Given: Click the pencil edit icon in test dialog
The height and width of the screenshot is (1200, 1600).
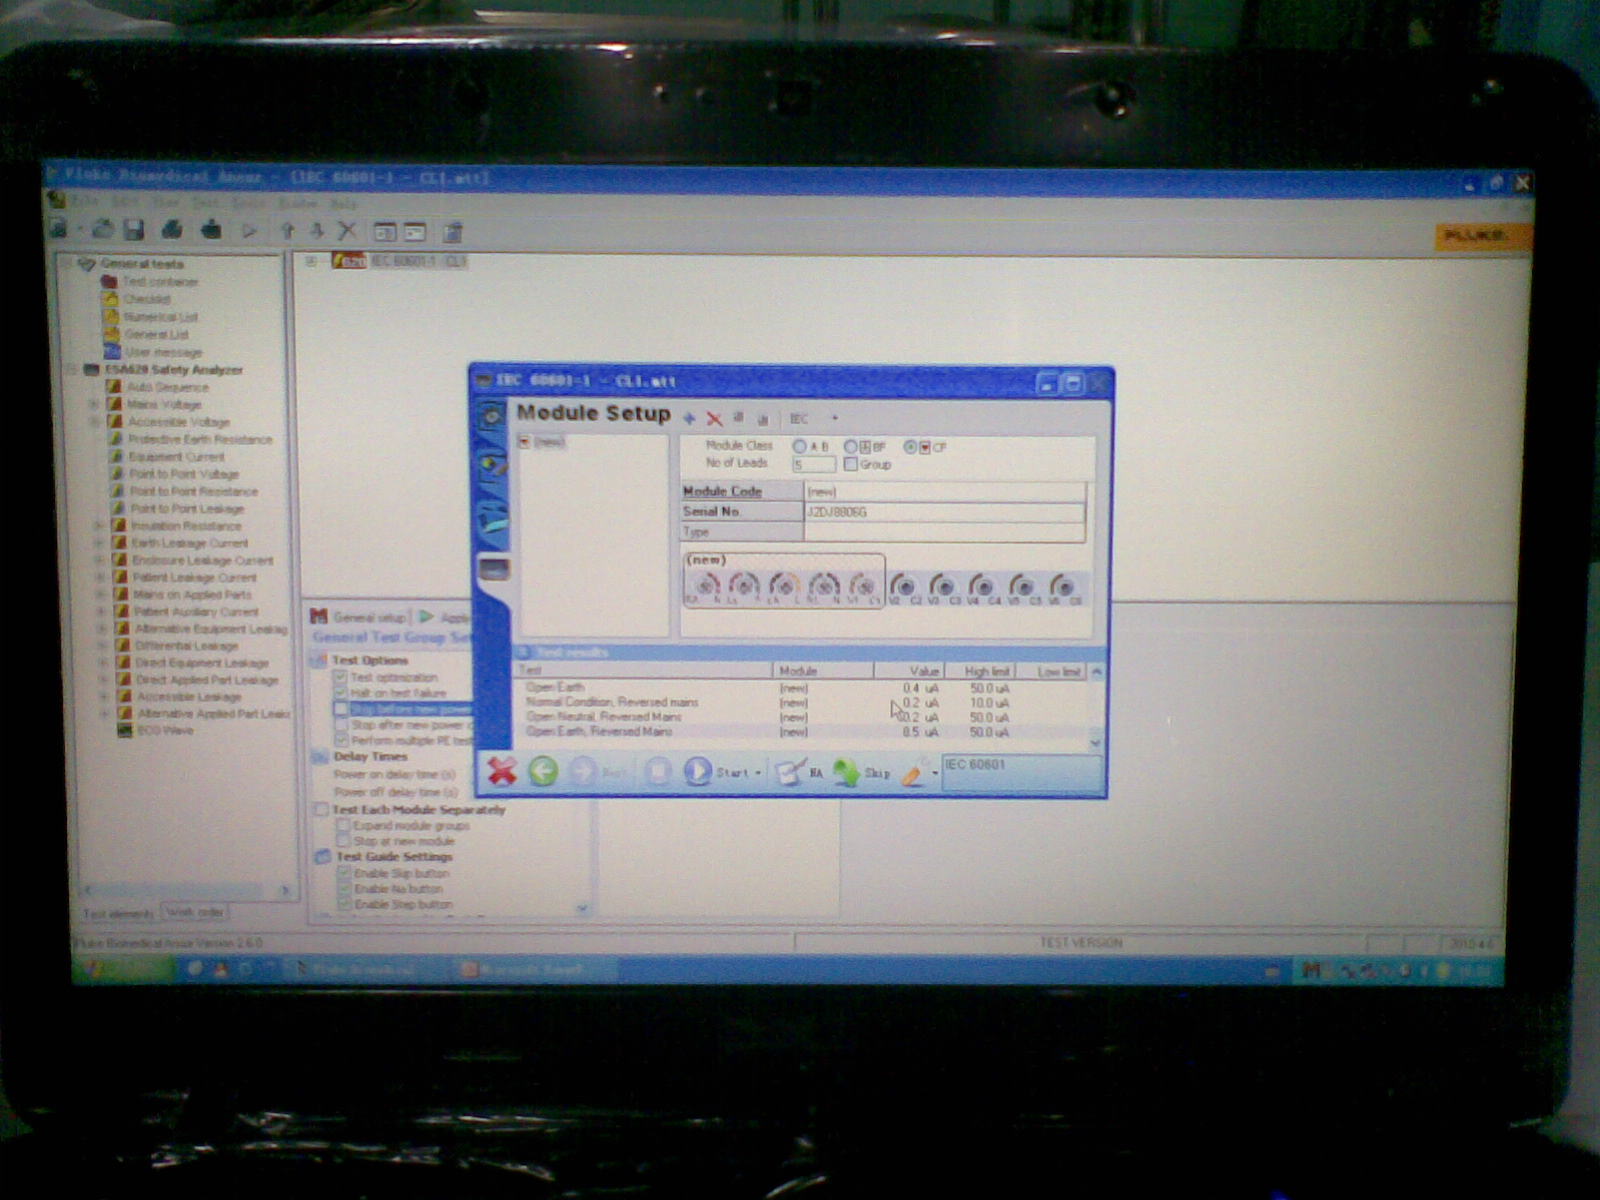Looking at the screenshot, I should [x=913, y=773].
